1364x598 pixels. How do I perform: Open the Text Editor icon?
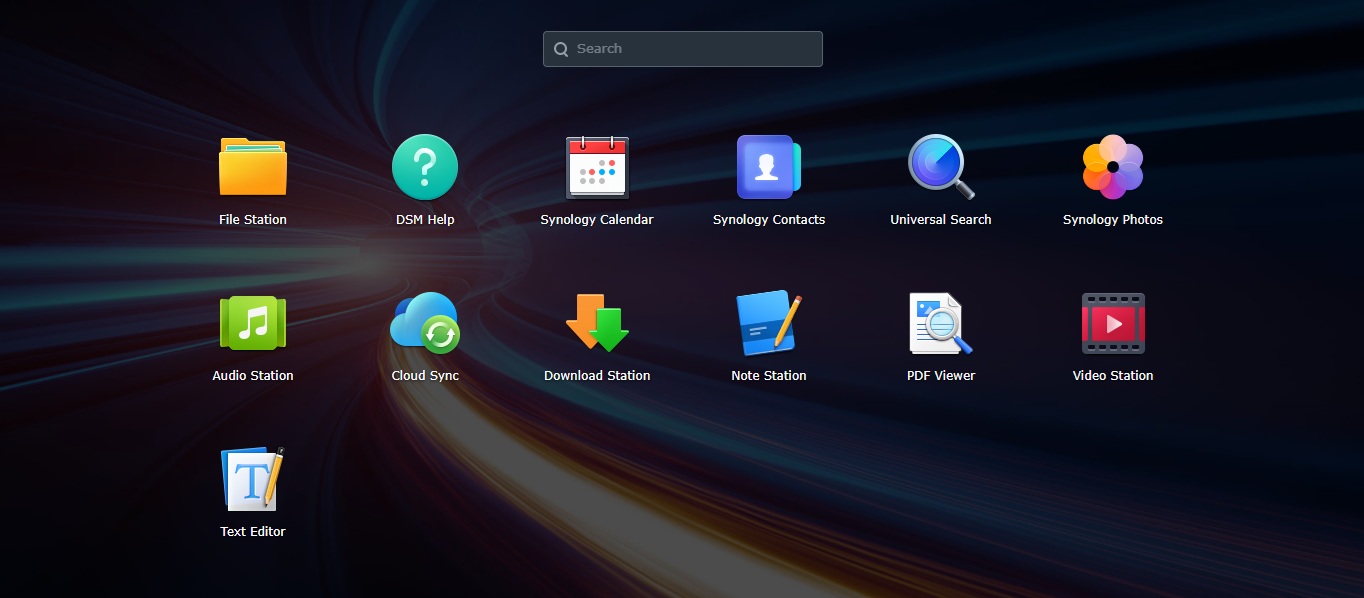tap(253, 479)
